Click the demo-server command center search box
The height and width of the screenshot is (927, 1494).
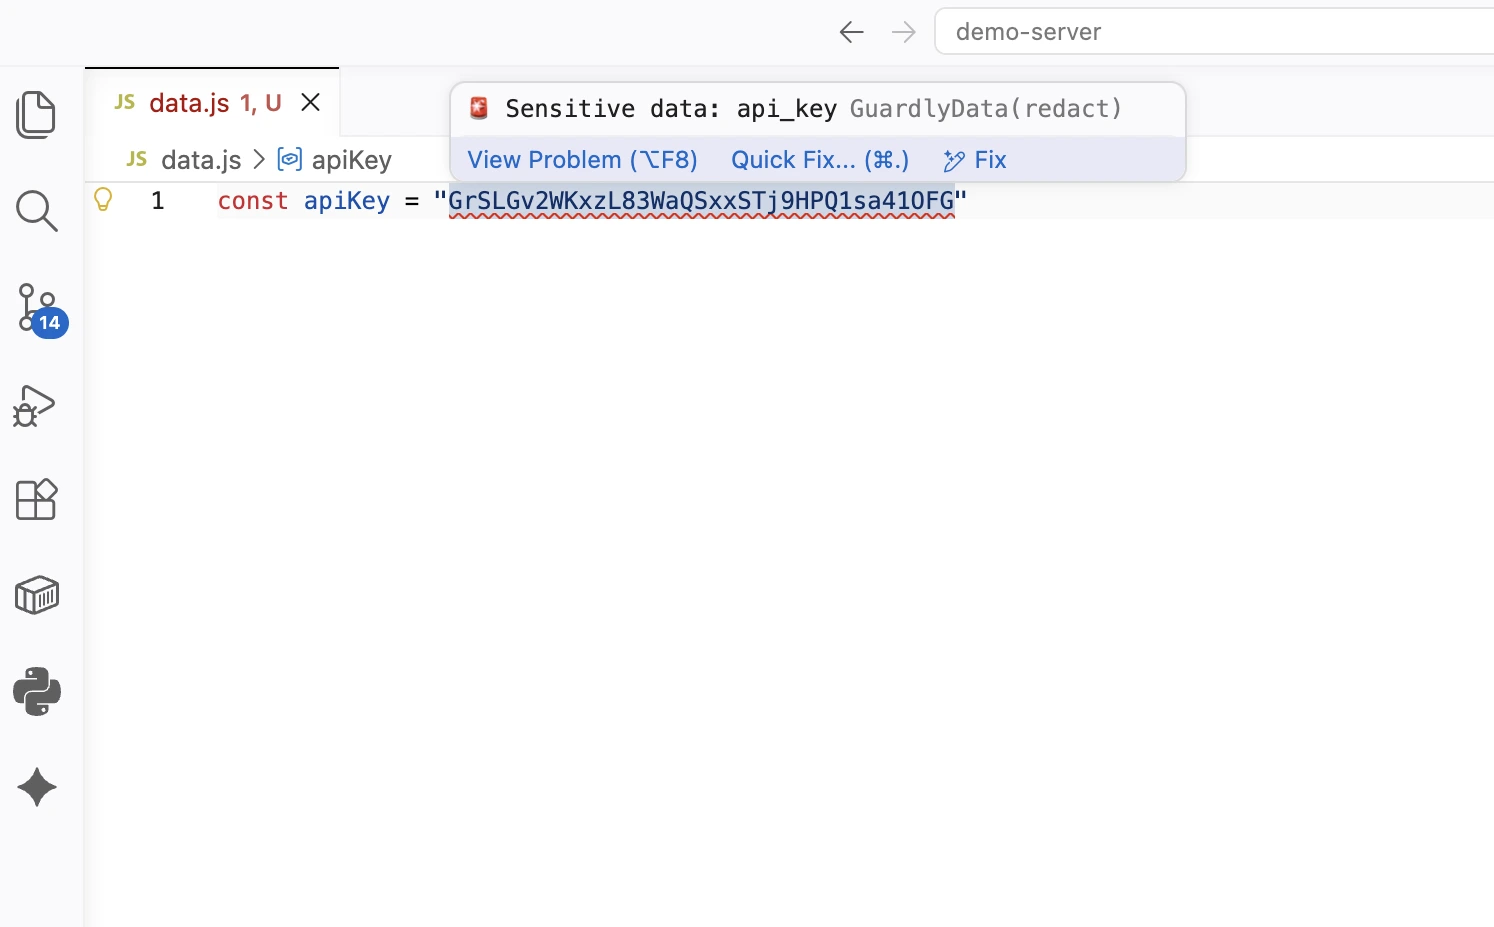point(1200,32)
